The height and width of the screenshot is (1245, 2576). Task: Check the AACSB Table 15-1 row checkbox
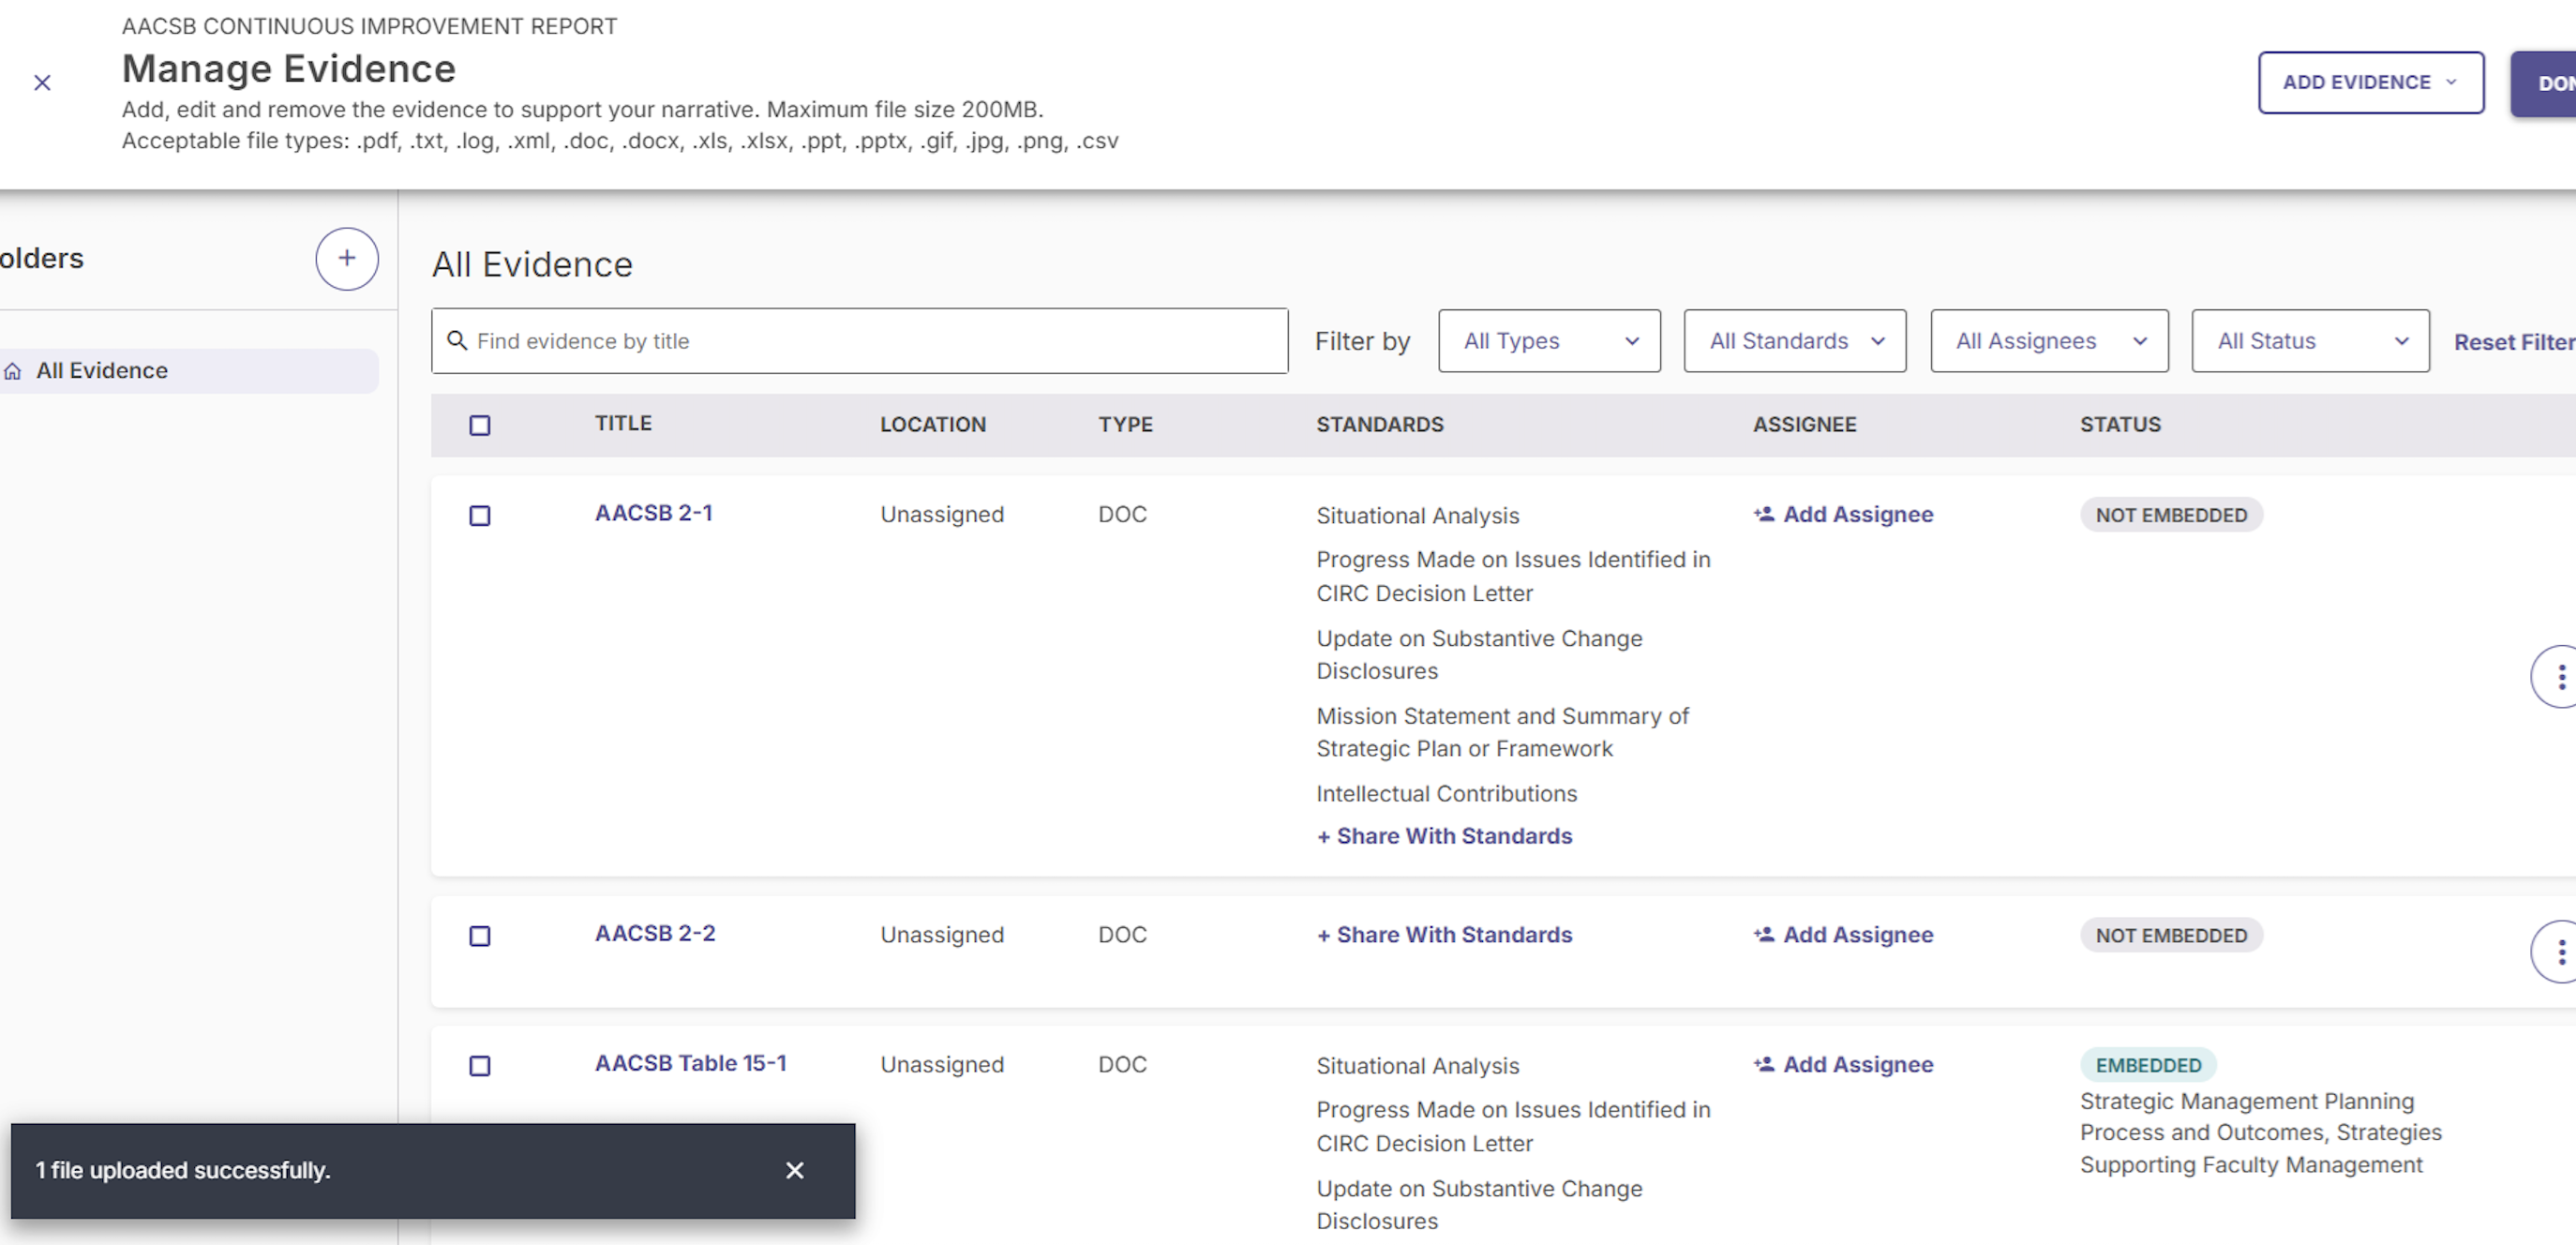click(x=480, y=1066)
